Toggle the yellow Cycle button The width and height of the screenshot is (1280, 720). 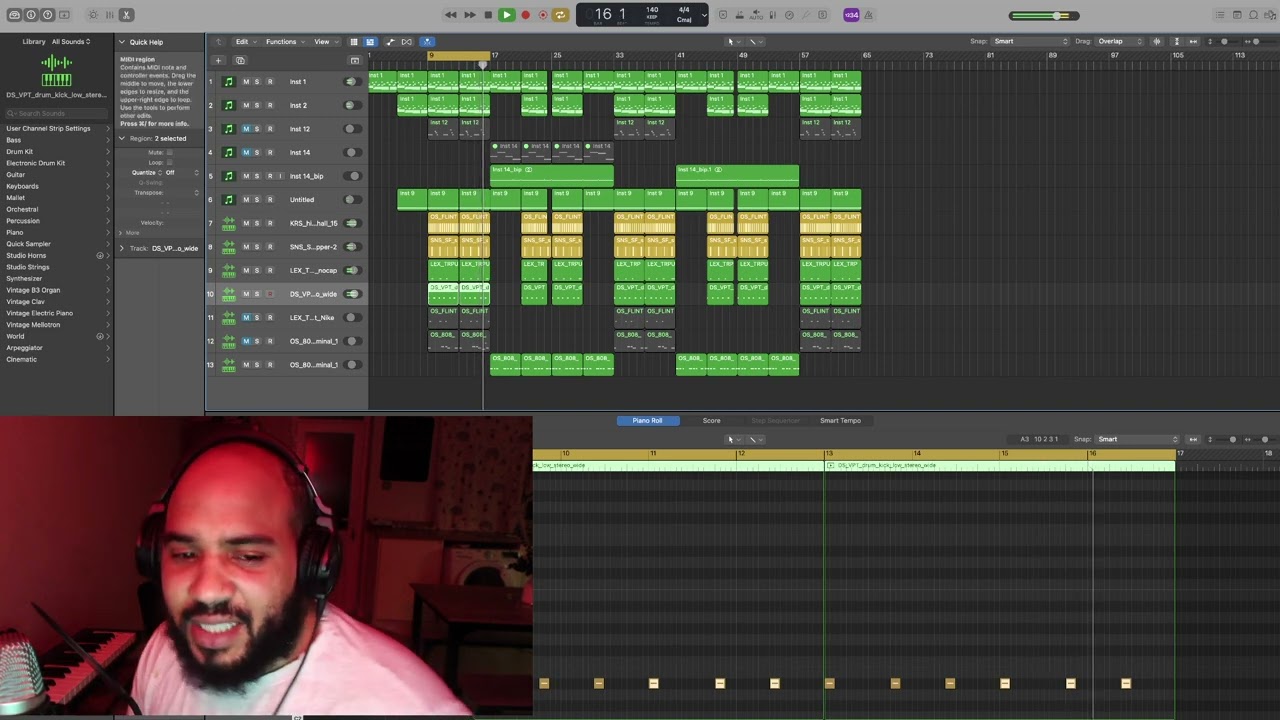pos(560,15)
